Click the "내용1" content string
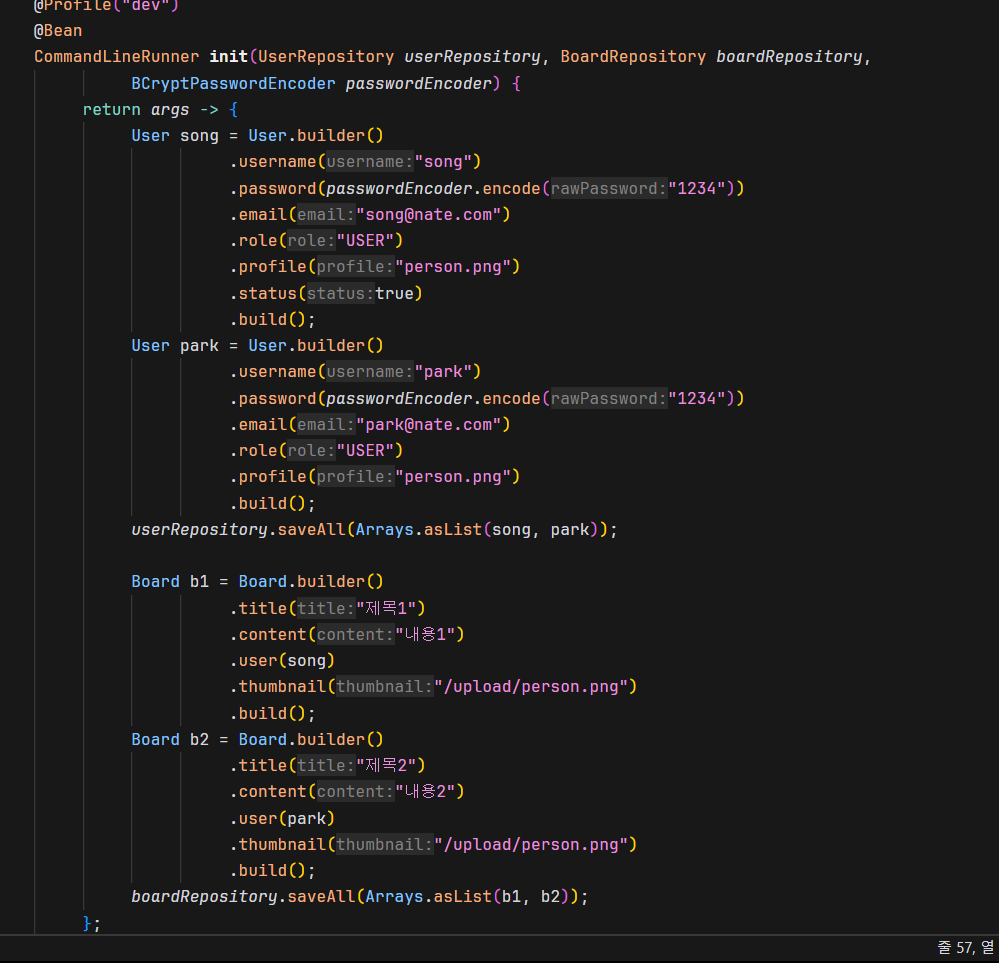 425,635
